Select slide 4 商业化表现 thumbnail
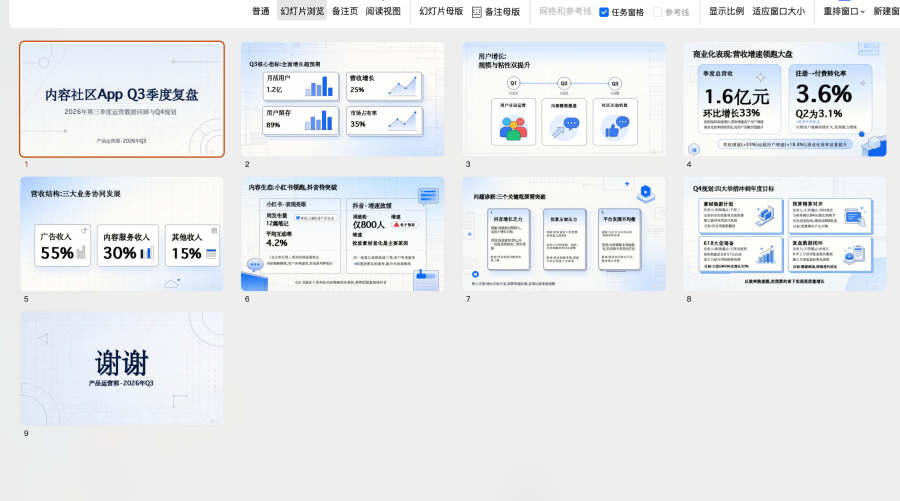The image size is (900, 501). (785, 99)
